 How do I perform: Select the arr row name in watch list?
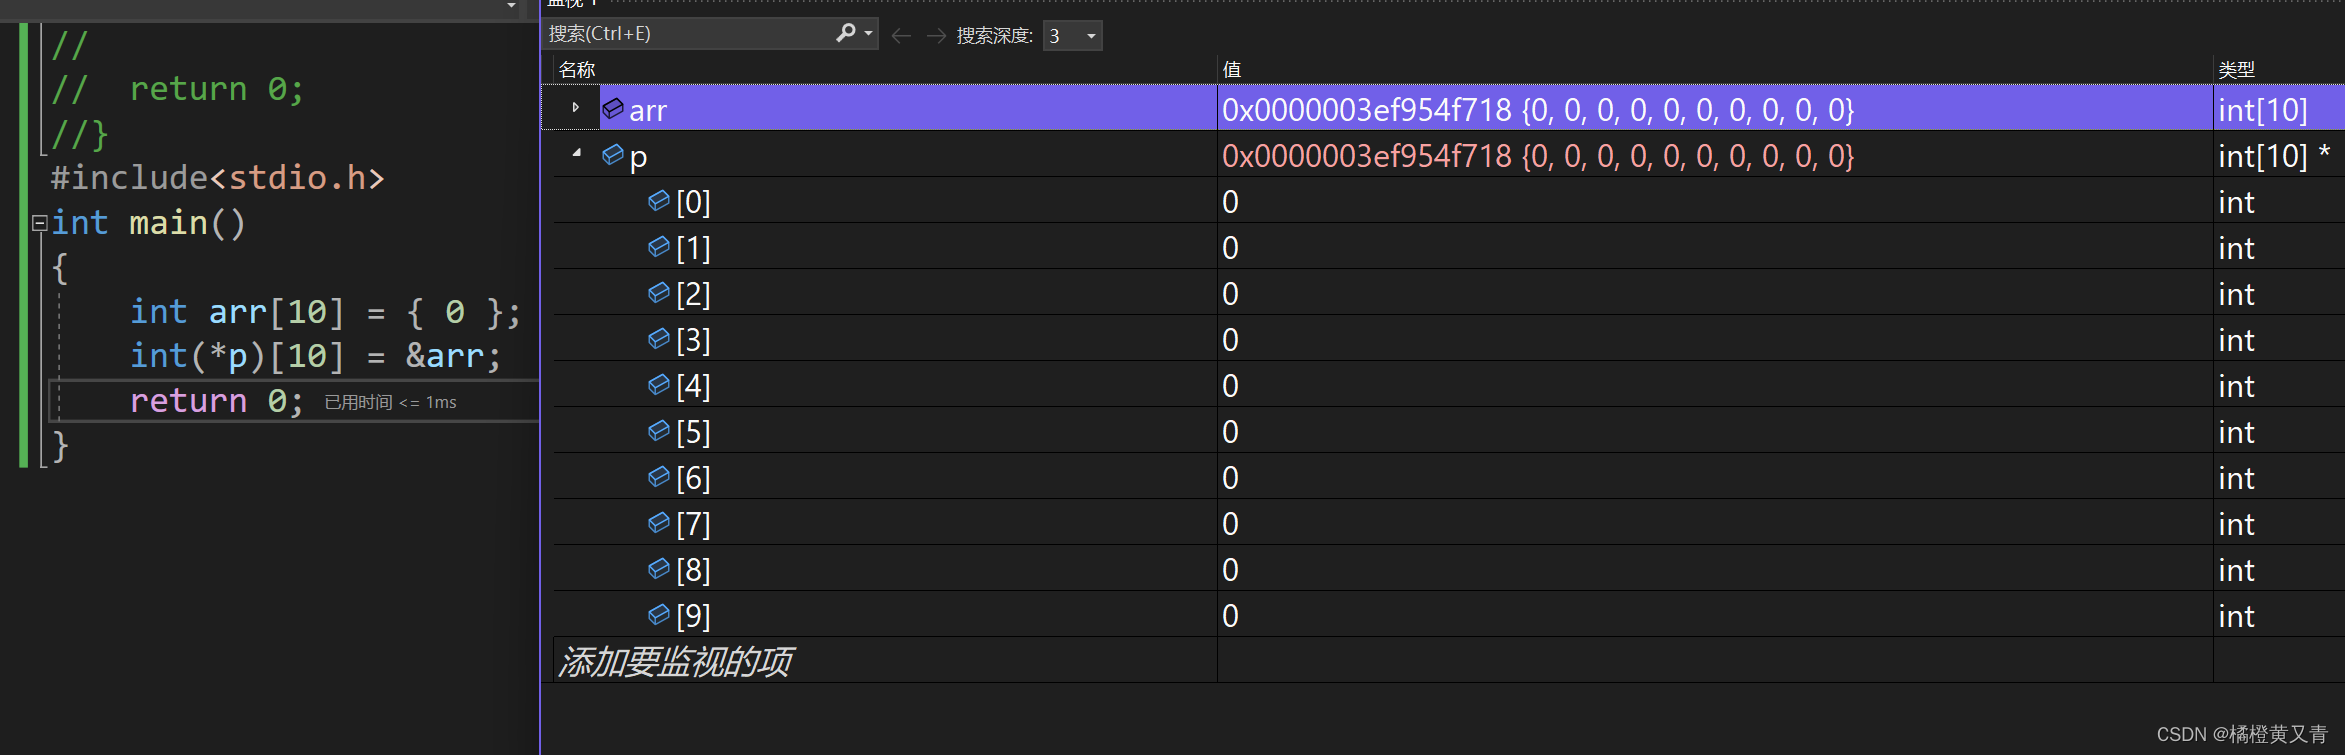[x=648, y=109]
